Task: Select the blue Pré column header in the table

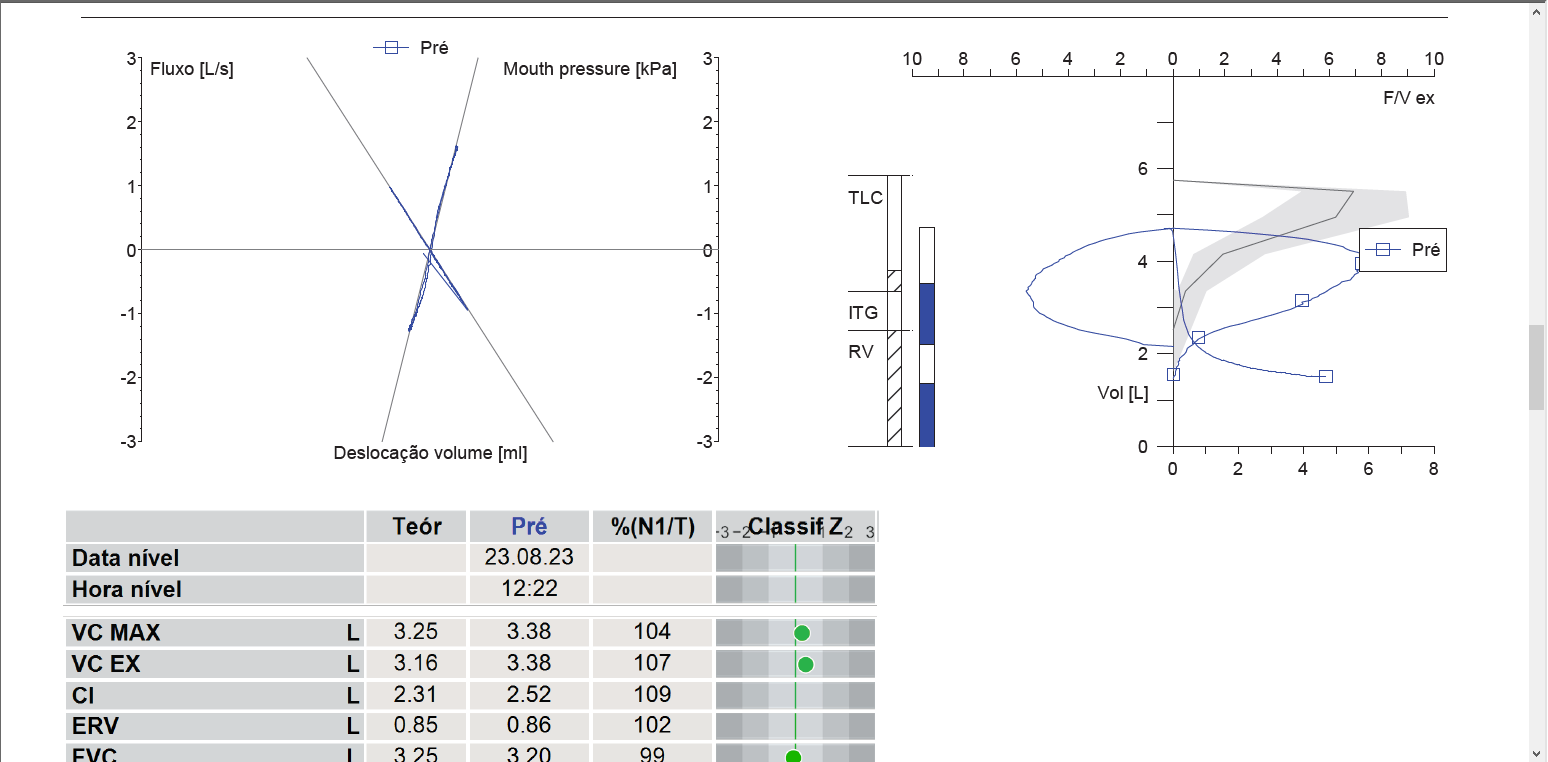Action: (x=529, y=526)
